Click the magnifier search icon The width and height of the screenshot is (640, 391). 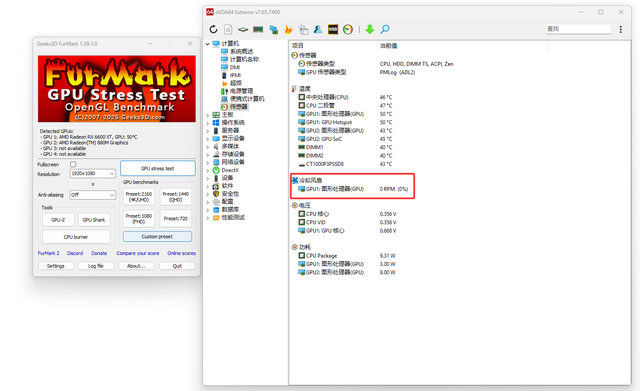tap(385, 29)
